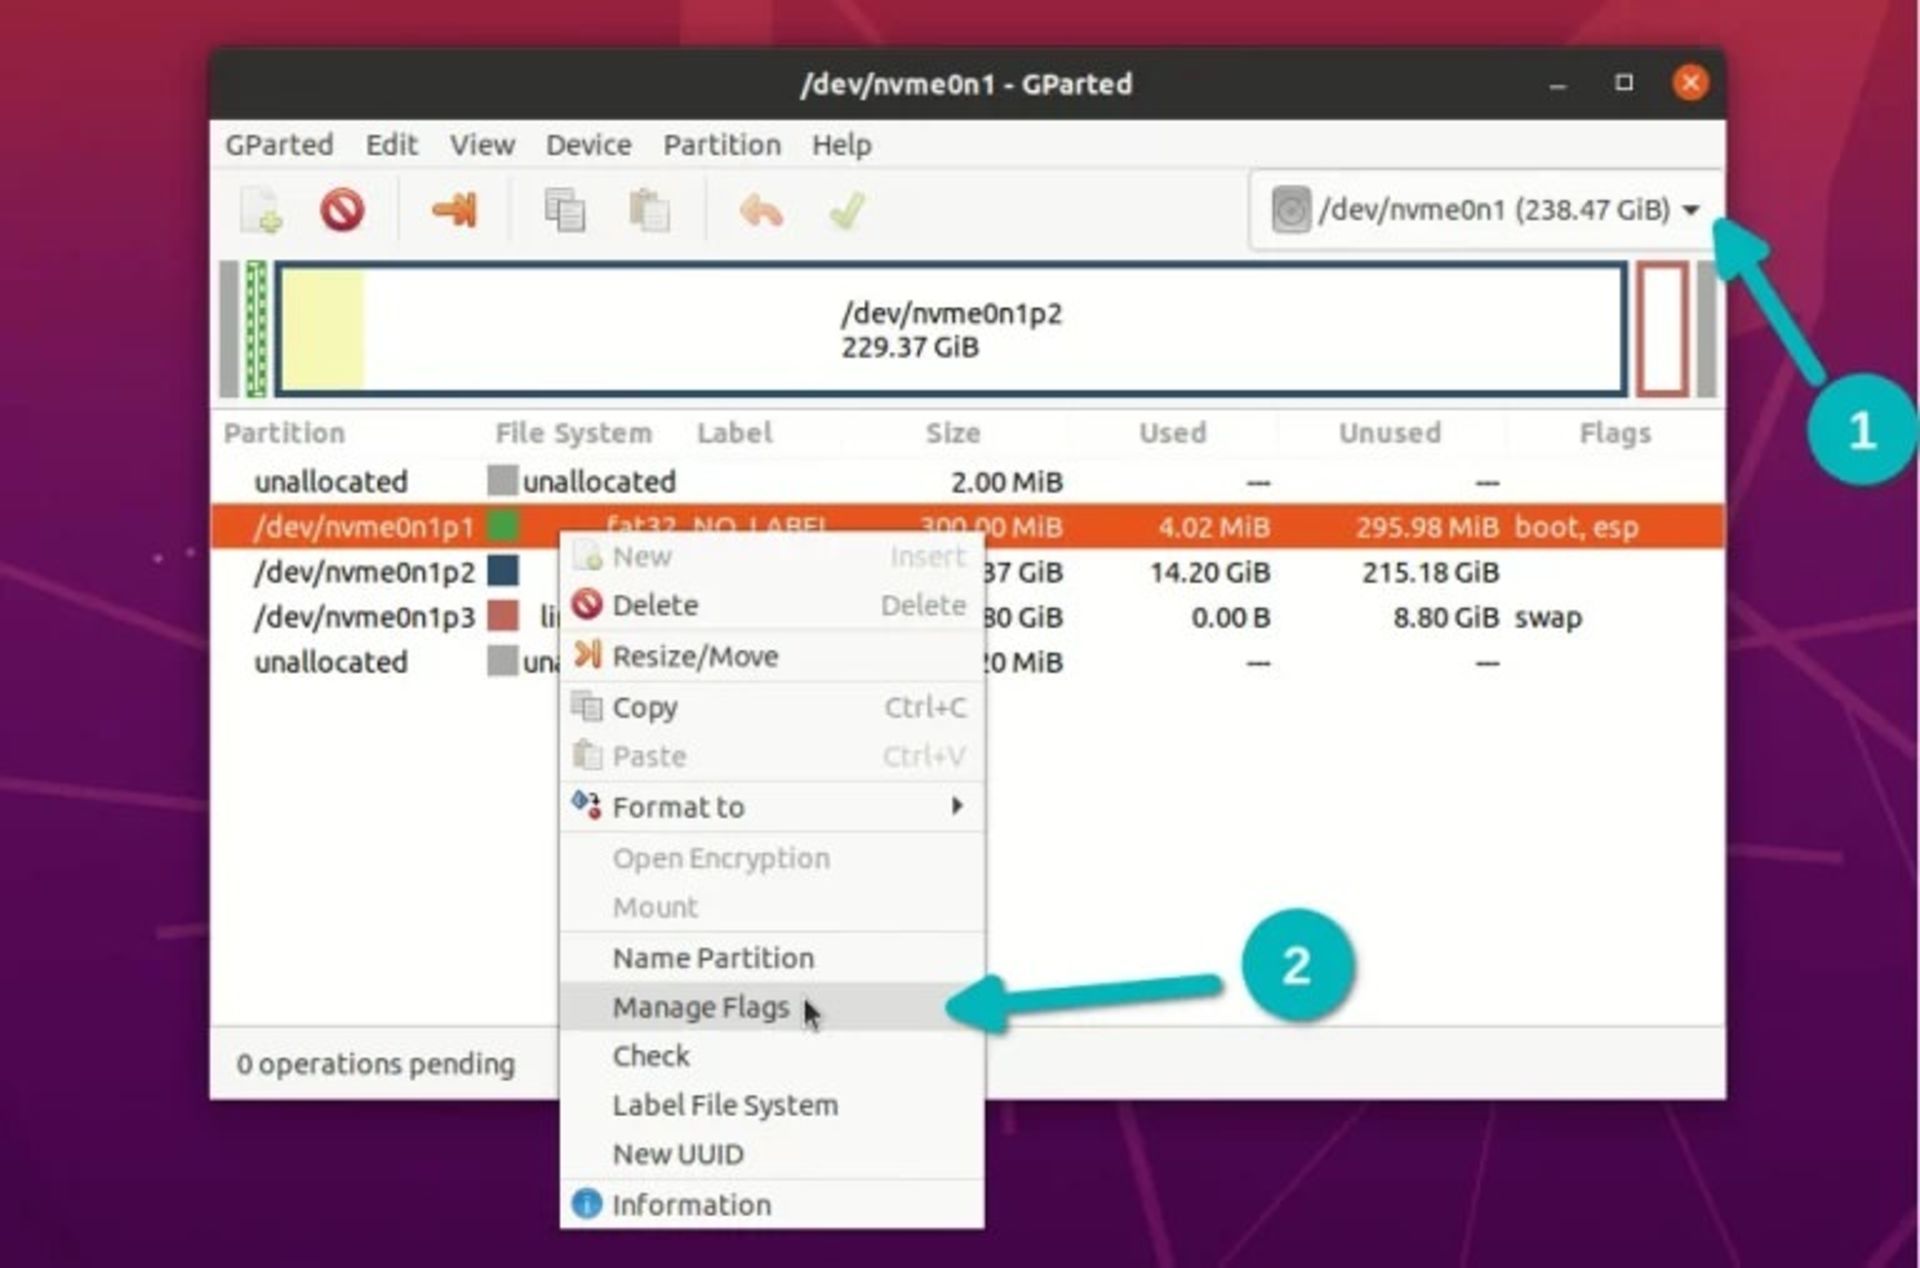Close the GParted window
The height and width of the screenshot is (1268, 1920).
click(1690, 82)
